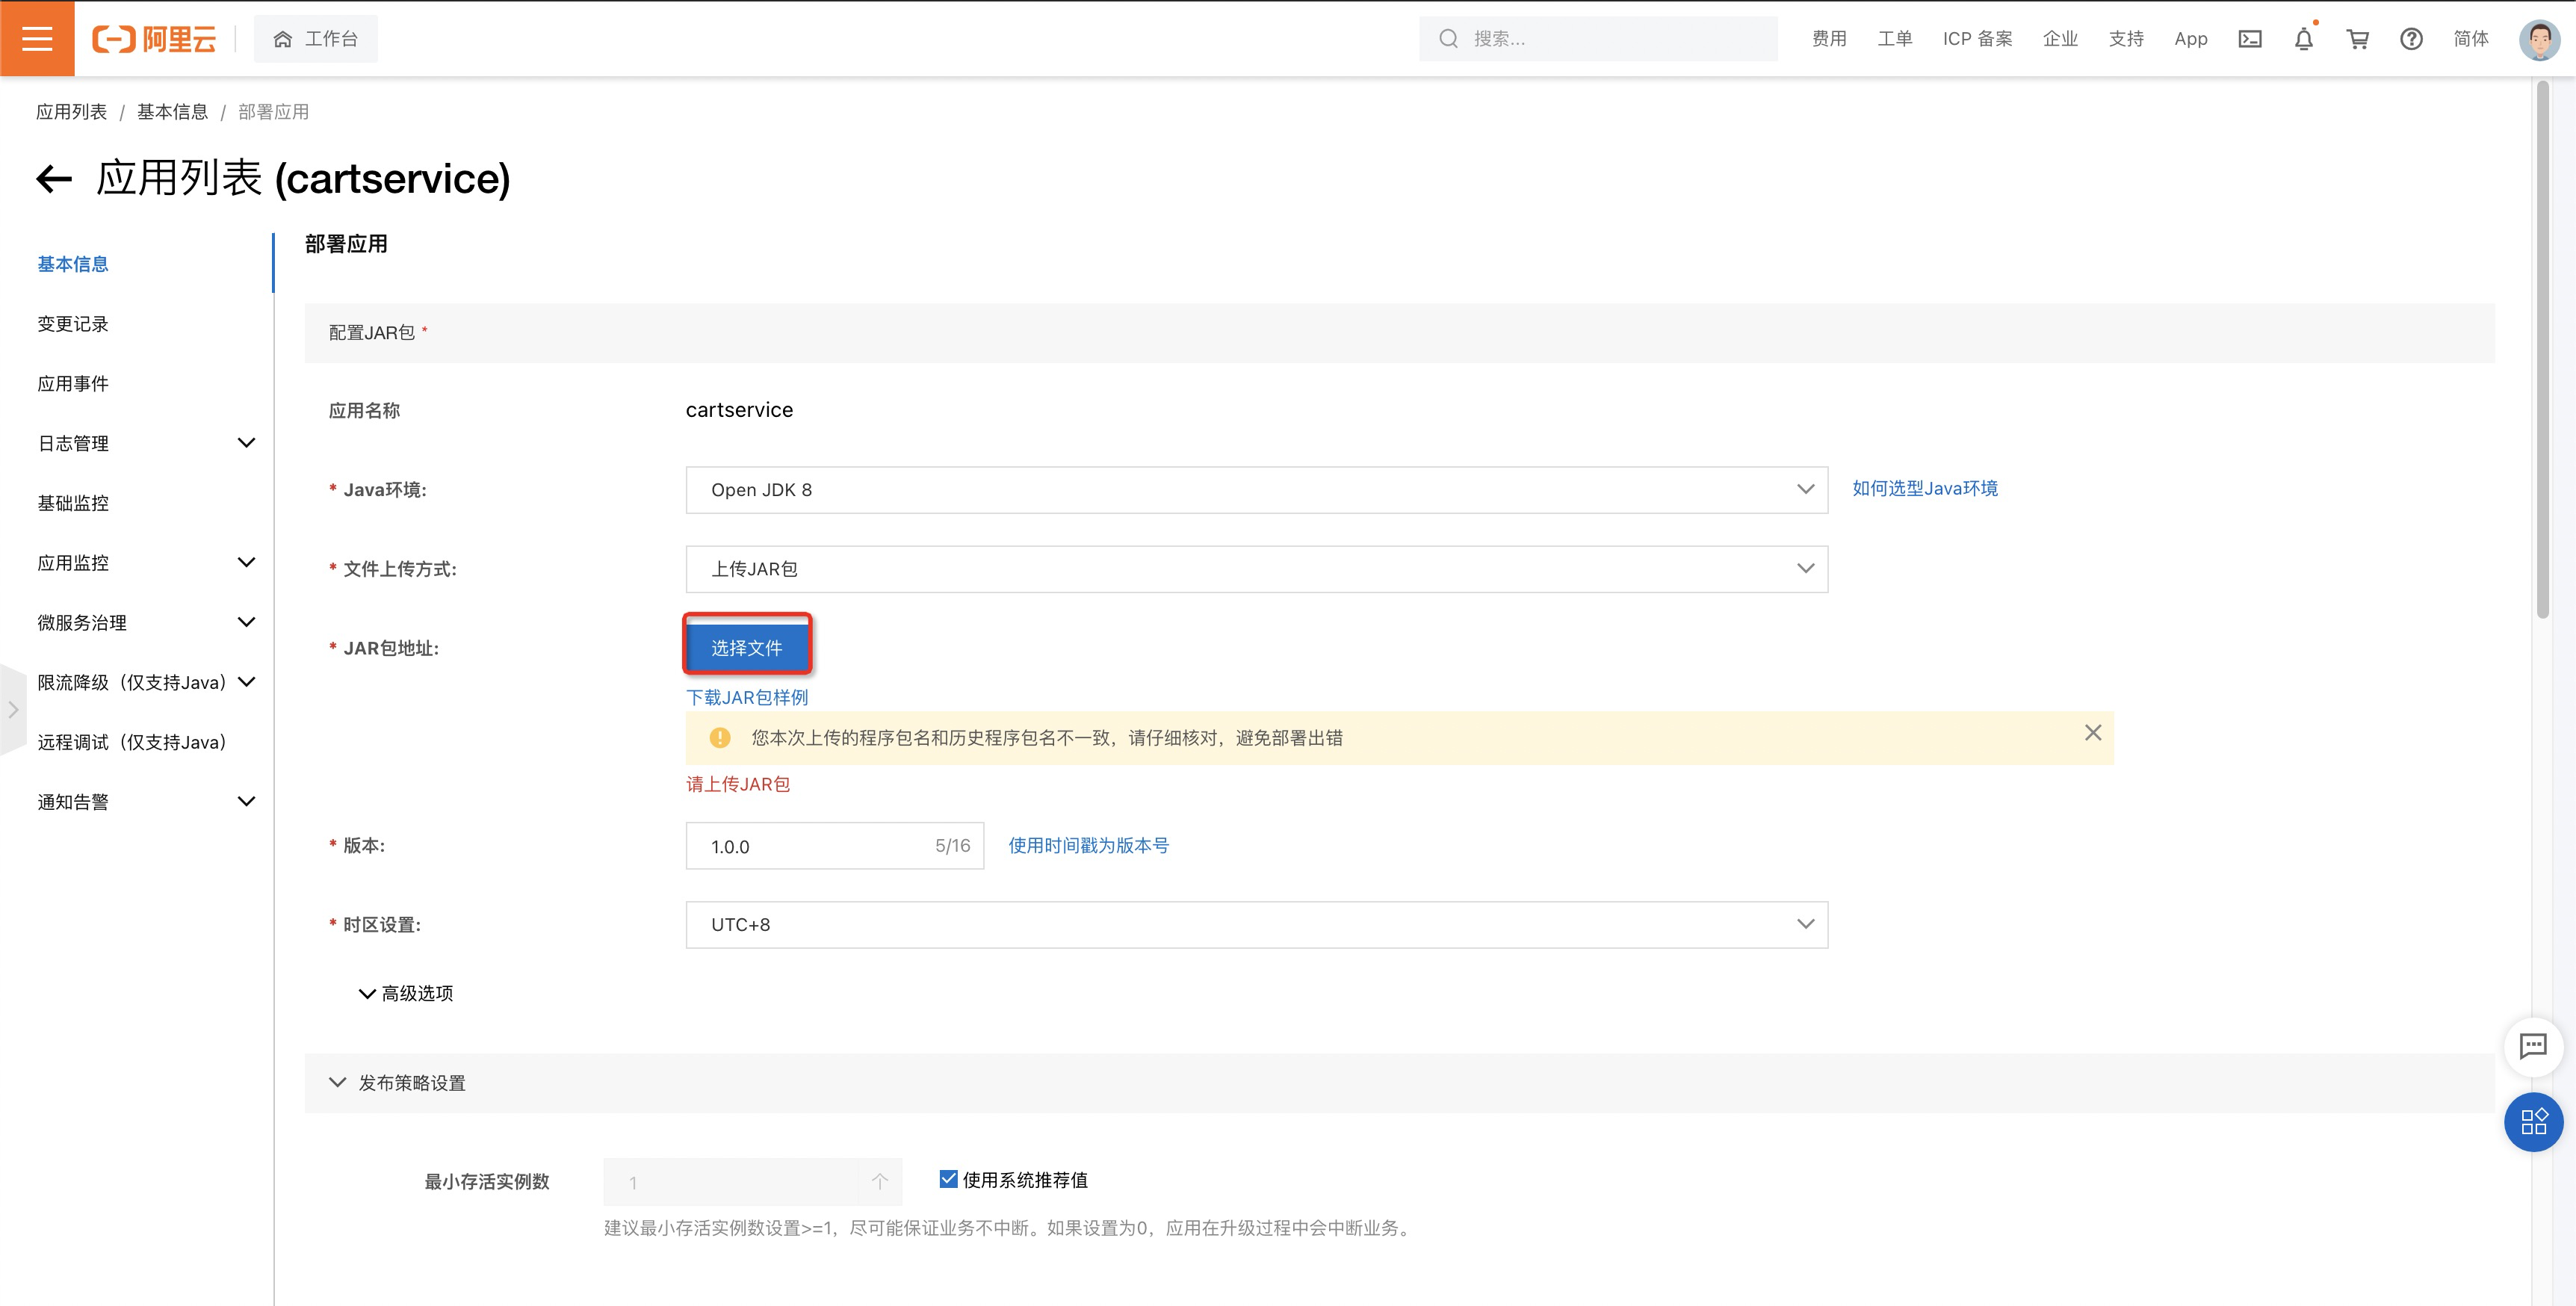Image resolution: width=2576 pixels, height=1306 pixels.
Task: Open the Java环境 dropdown
Action: (x=1256, y=490)
